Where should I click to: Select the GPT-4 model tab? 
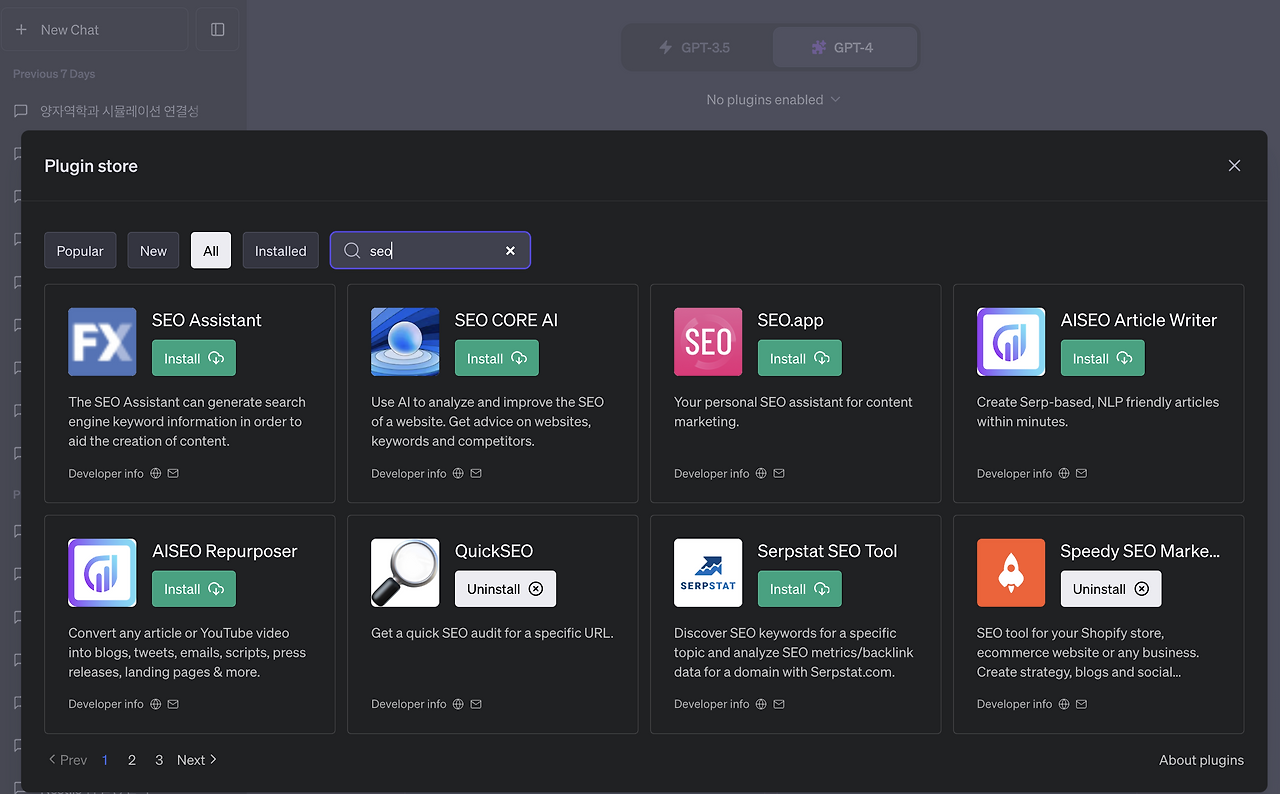[844, 48]
